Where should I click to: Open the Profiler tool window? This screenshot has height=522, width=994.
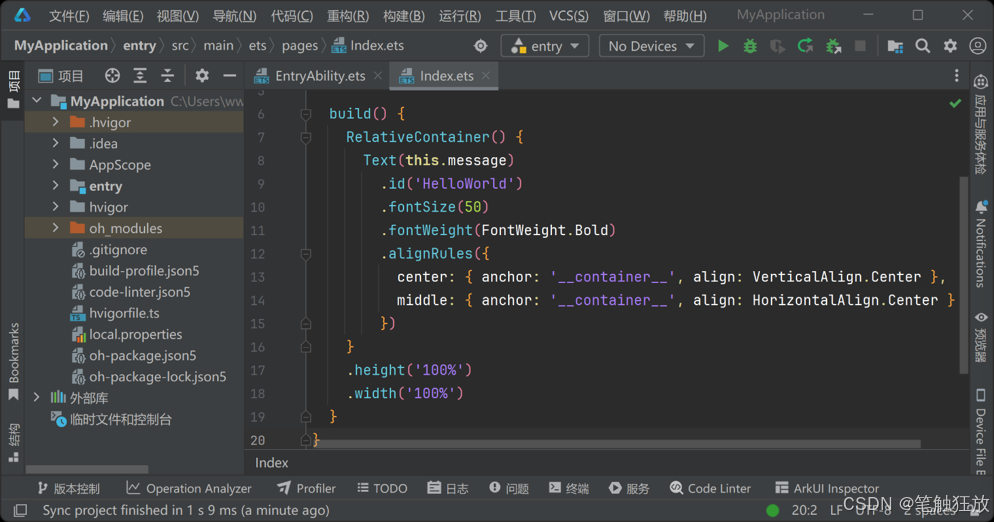[306, 488]
